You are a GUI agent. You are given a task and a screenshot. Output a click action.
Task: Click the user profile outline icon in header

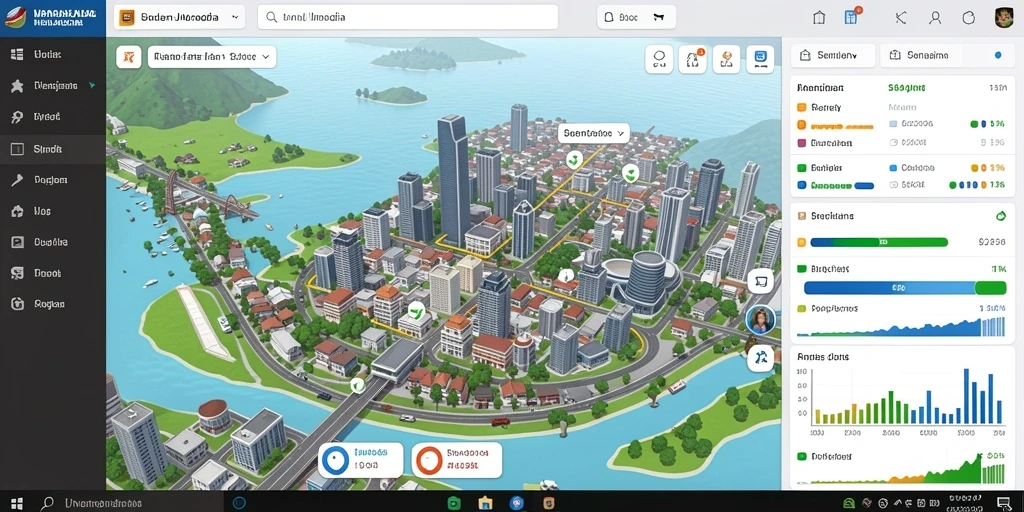935,18
